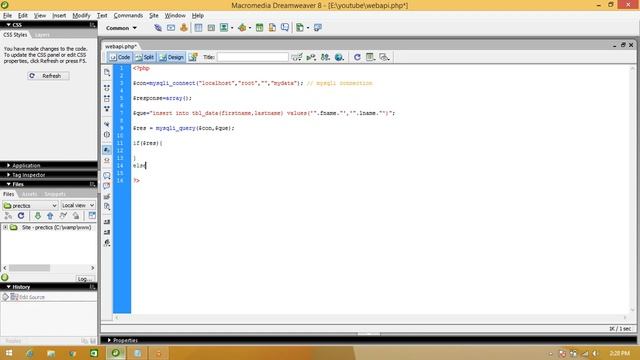Open the Site menu

pyautogui.click(x=153, y=16)
